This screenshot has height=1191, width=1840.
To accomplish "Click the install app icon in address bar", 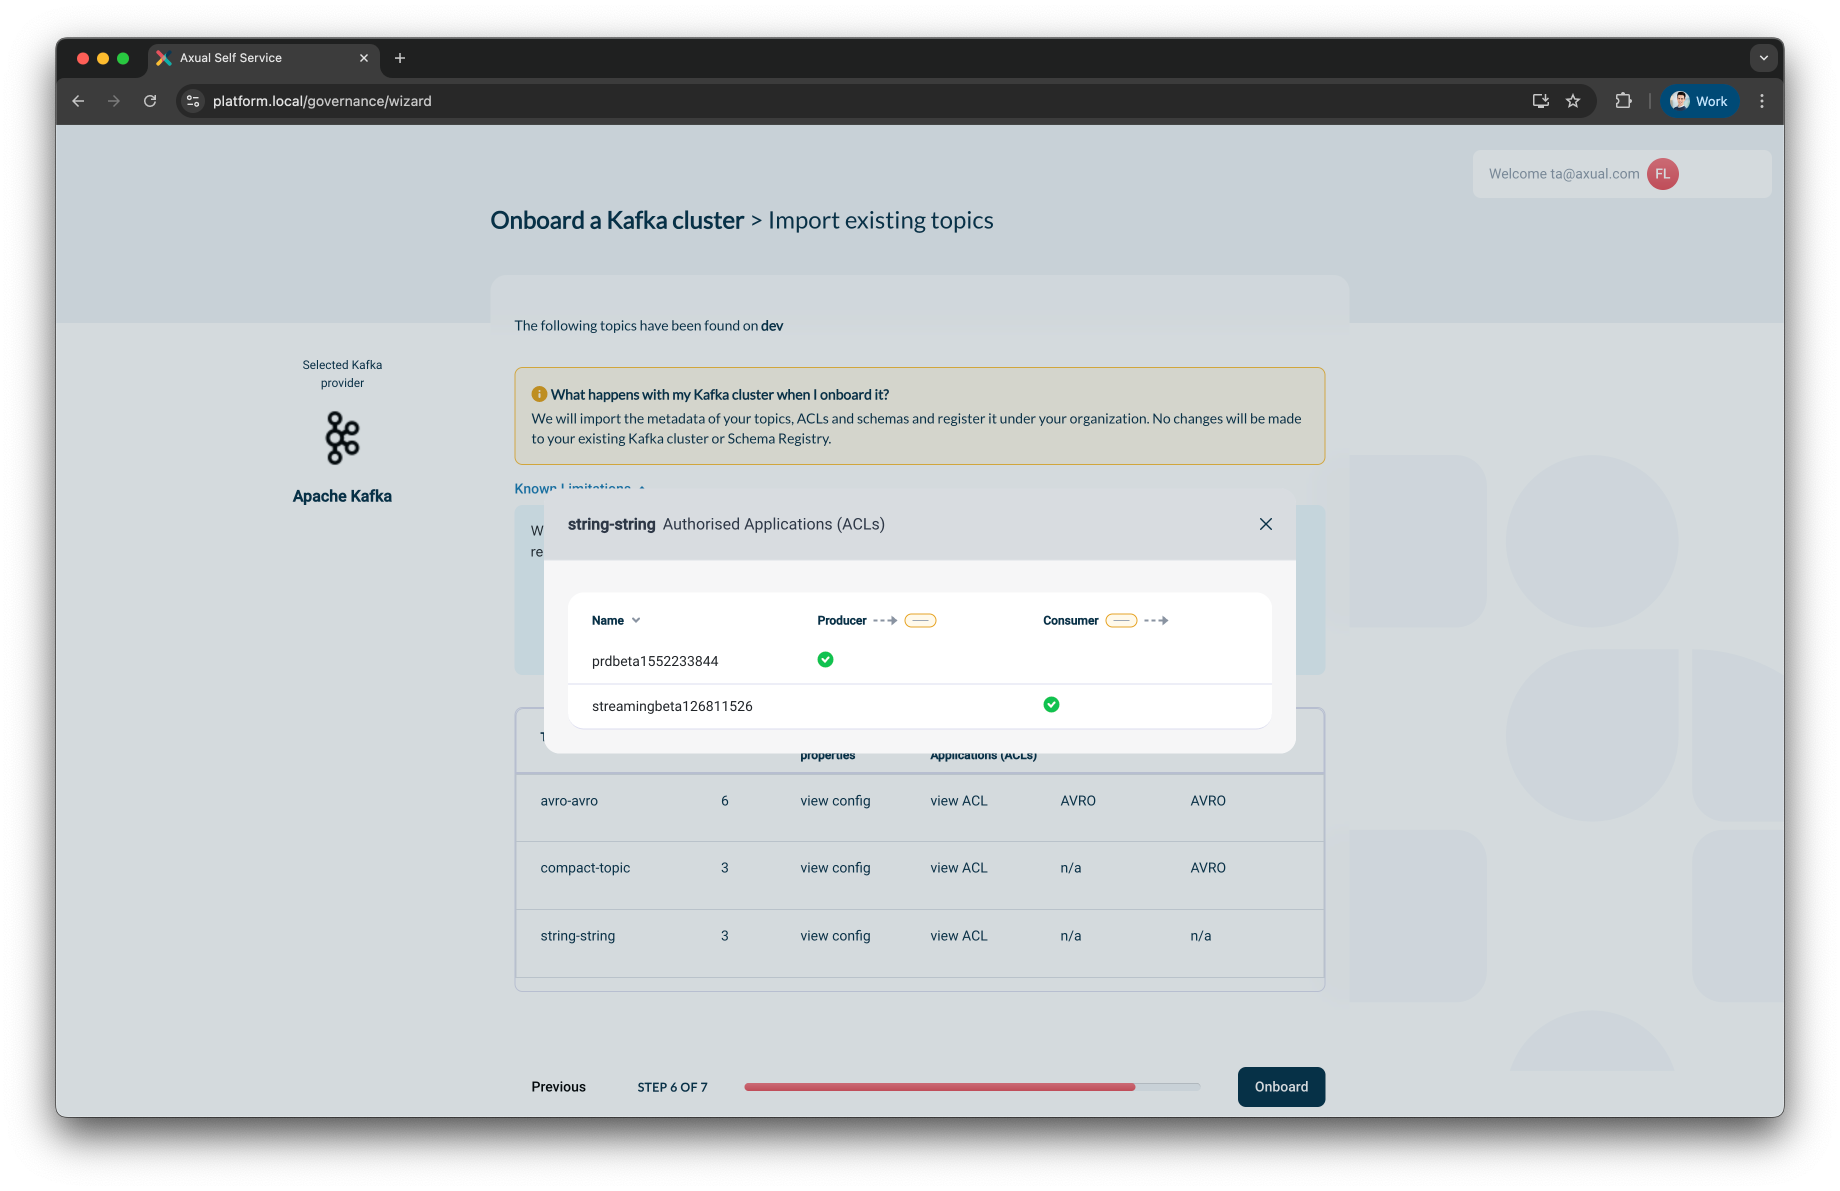I will (x=1540, y=101).
